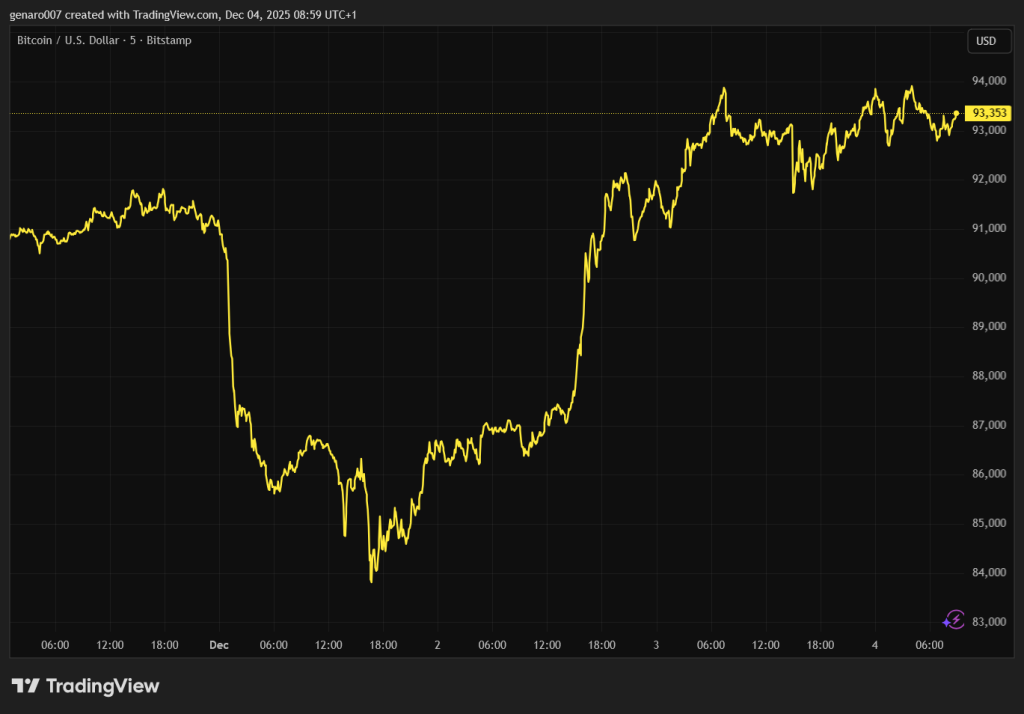Click the 90,000 price axis label
1024x714 pixels.
[x=988, y=278]
